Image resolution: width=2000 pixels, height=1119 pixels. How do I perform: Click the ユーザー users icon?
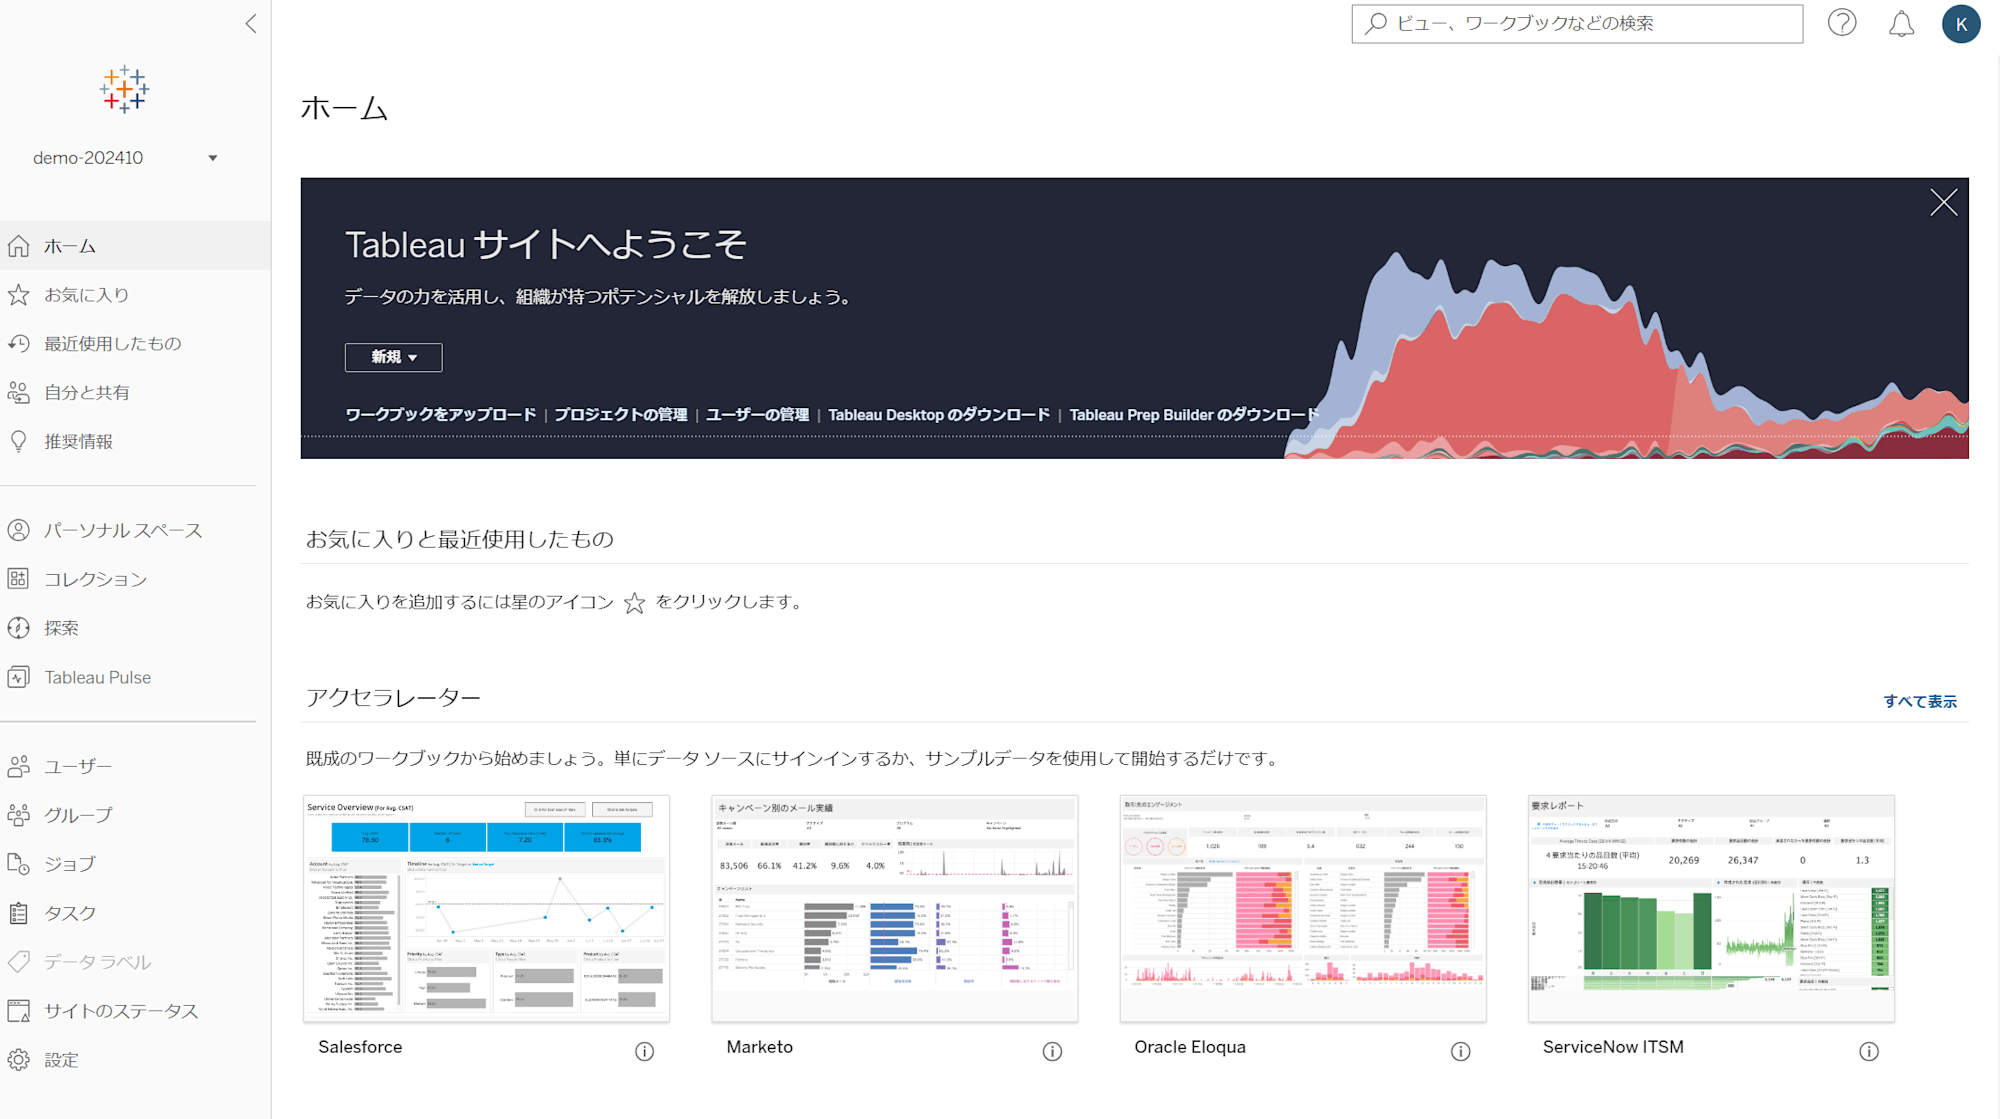pyautogui.click(x=19, y=766)
